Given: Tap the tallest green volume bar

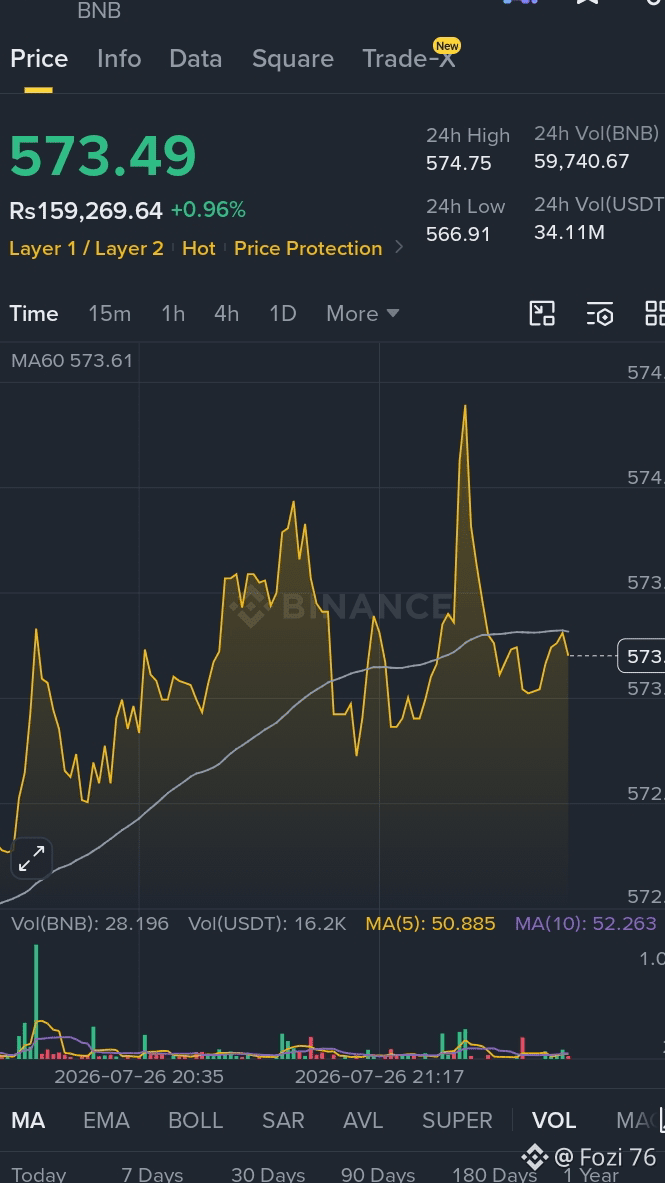Looking at the screenshot, I should (x=35, y=1000).
